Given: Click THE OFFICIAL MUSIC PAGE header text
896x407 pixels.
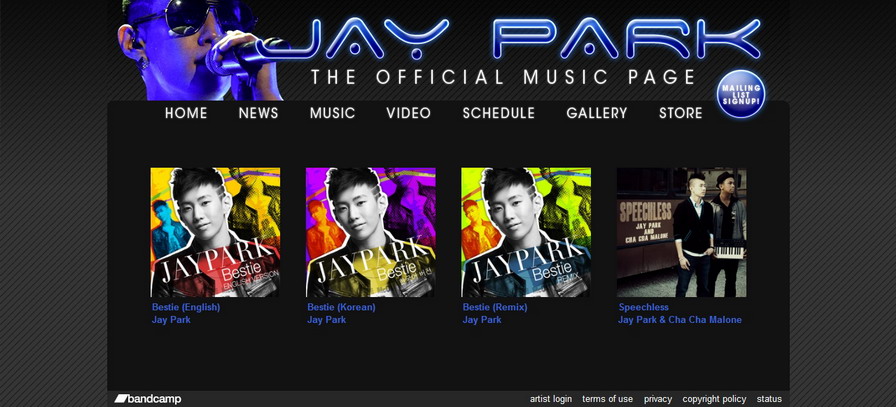Looking at the screenshot, I should 503,77.
